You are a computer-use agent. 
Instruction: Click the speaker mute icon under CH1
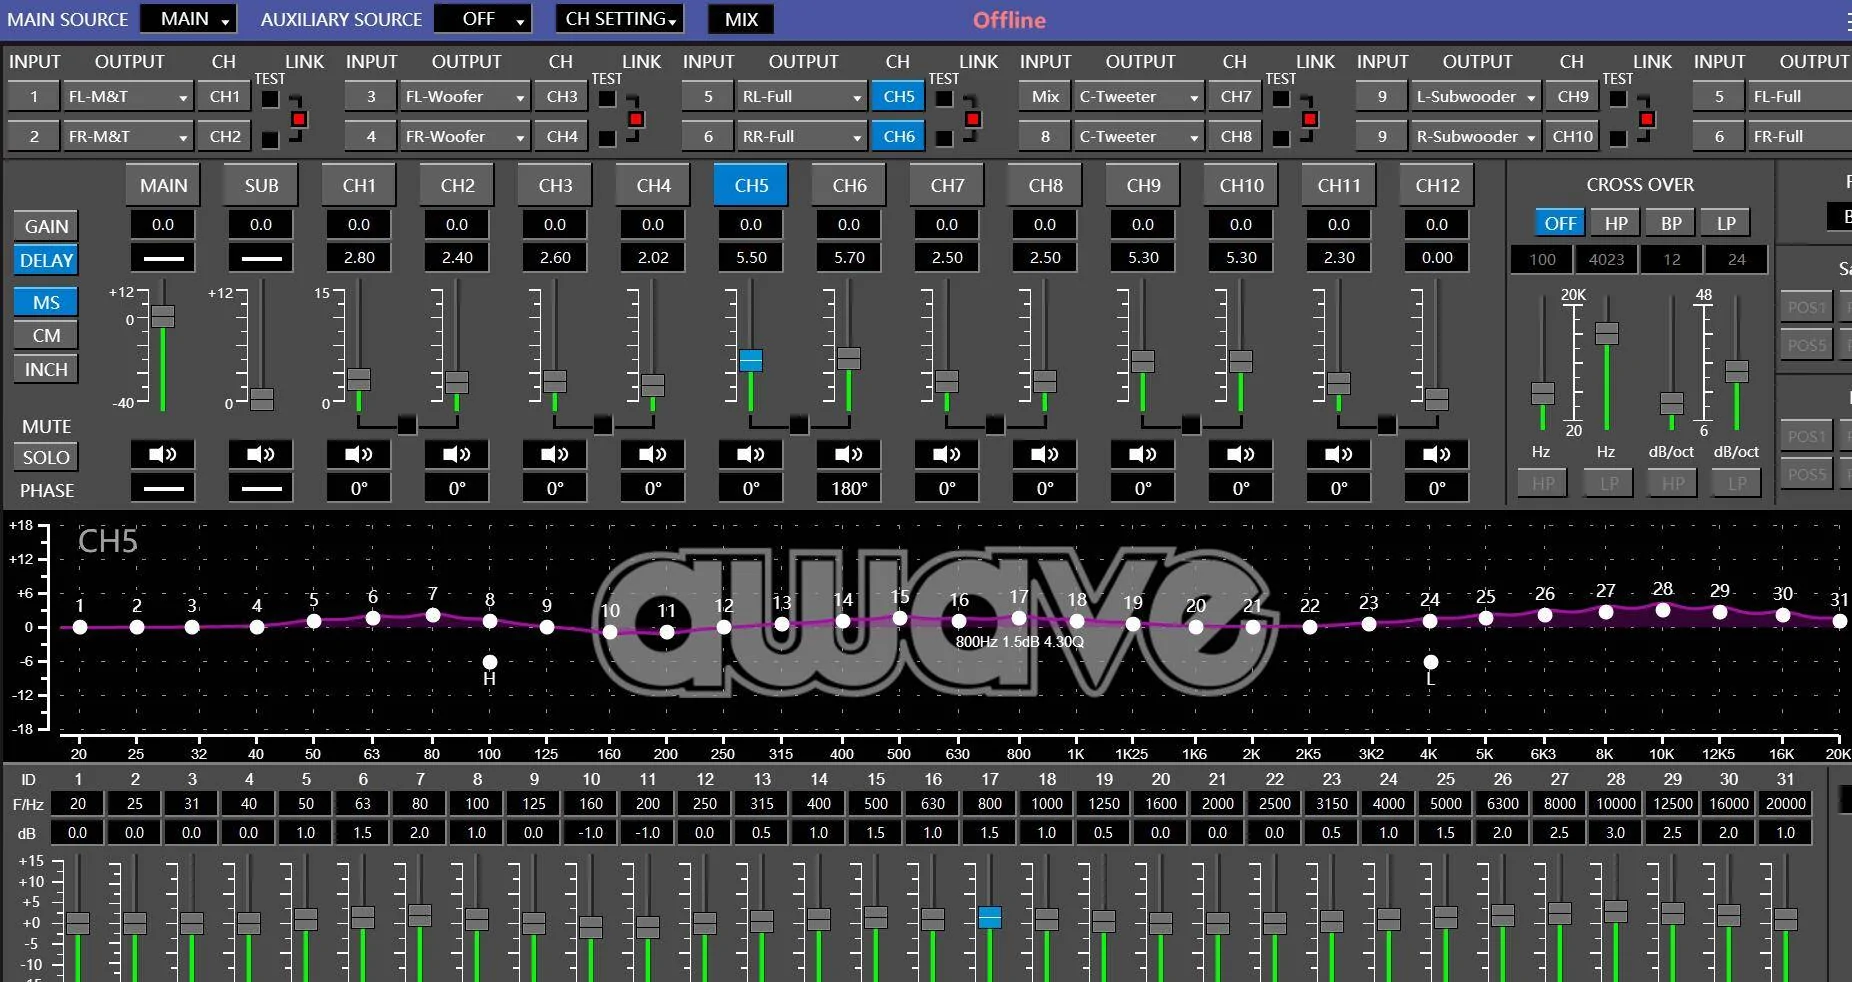[359, 455]
